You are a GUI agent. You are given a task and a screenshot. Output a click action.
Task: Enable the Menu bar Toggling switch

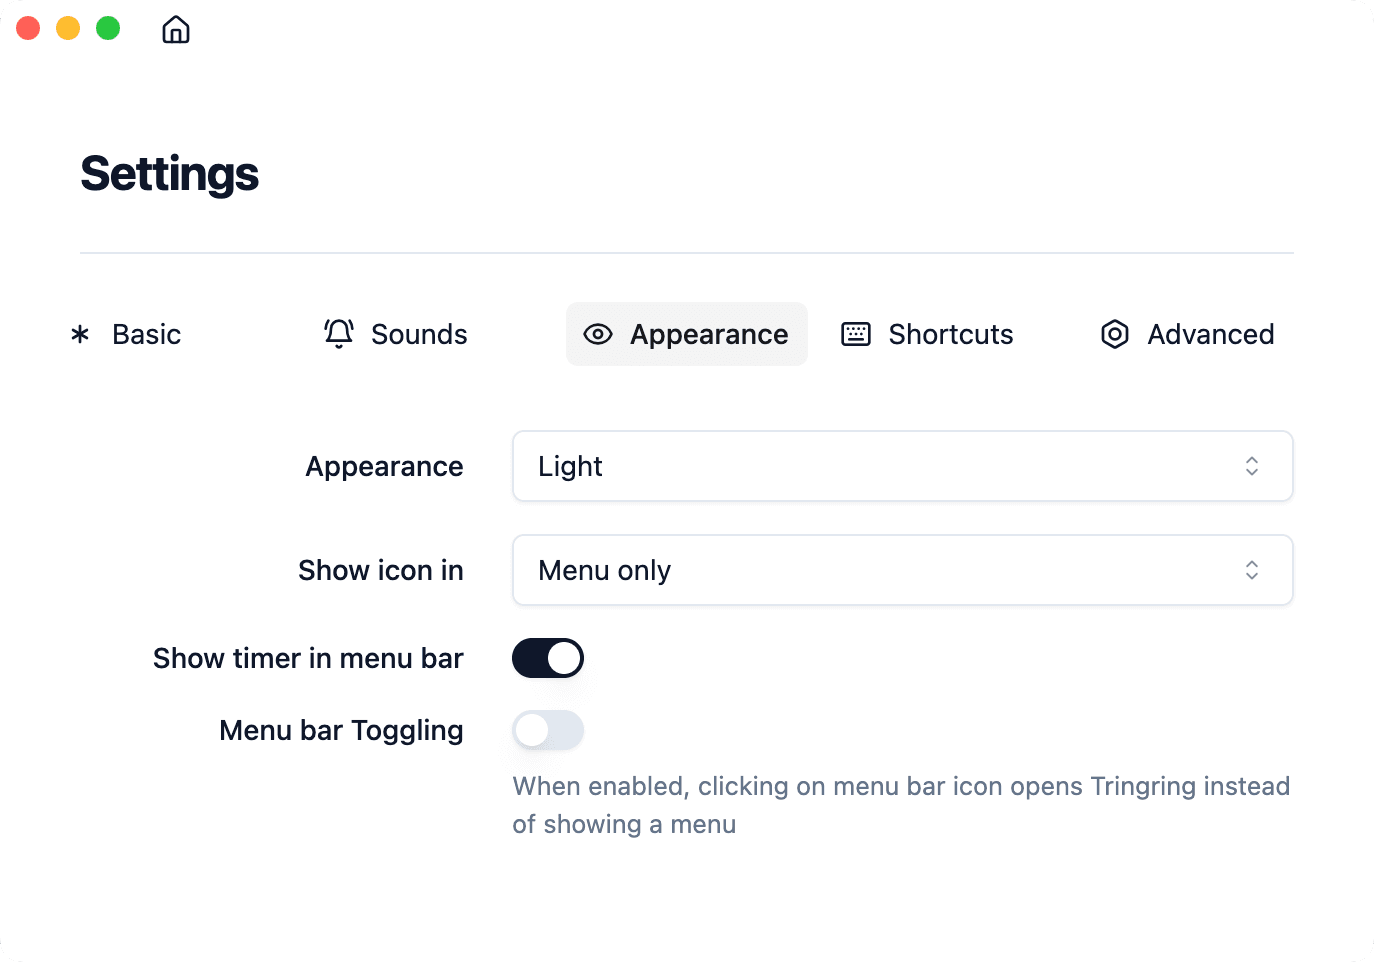548,730
